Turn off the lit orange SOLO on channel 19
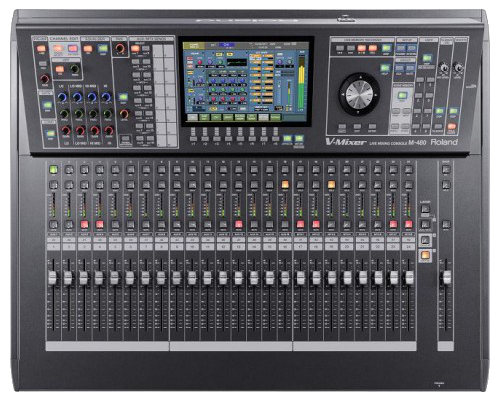Viewport: 500px width, 400px height. 331,184
